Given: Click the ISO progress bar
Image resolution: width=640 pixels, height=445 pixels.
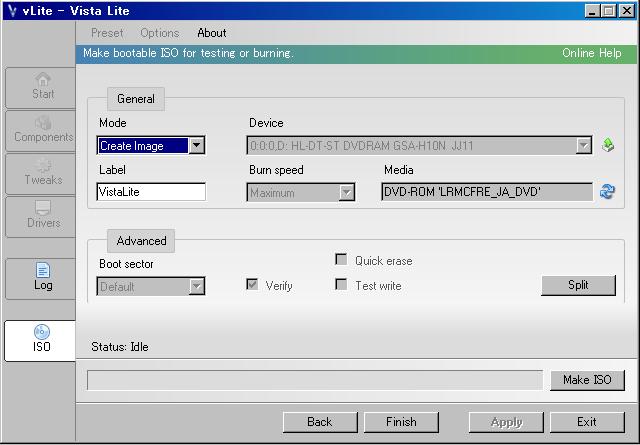Looking at the screenshot, I should 315,380.
